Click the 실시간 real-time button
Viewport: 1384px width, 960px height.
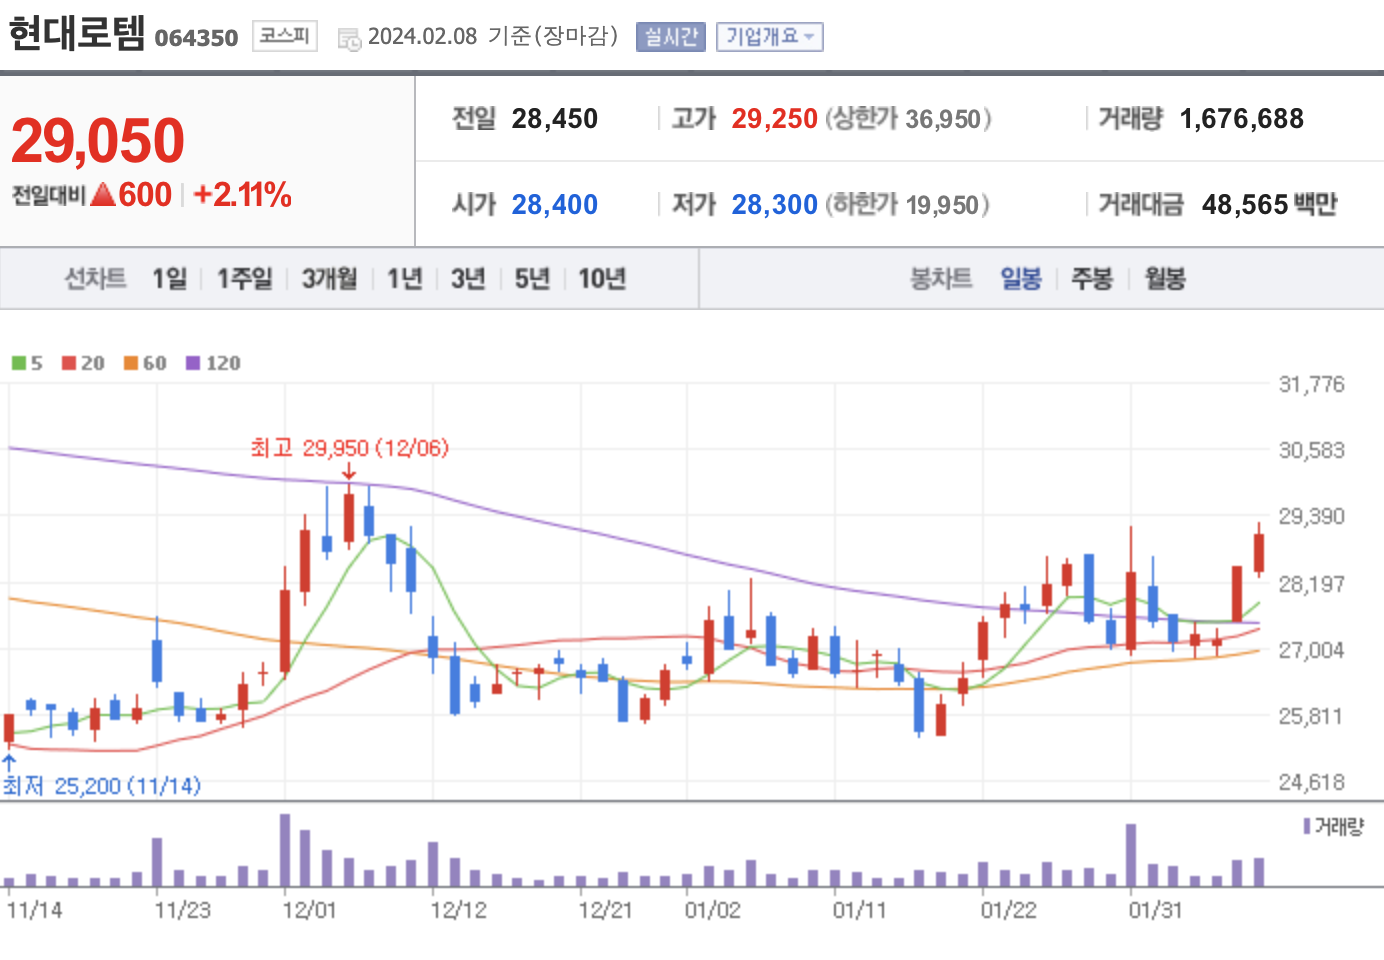pos(671,37)
